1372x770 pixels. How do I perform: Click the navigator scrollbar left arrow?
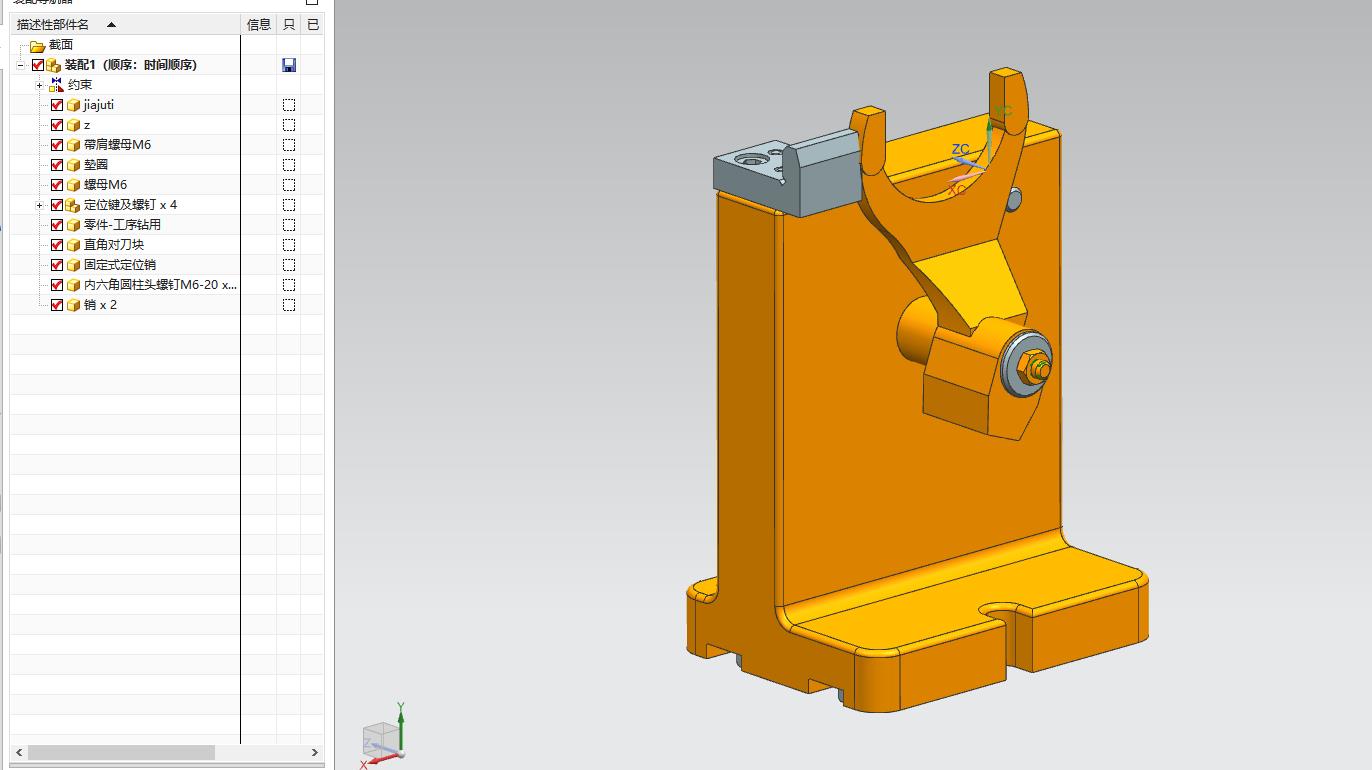click(x=19, y=752)
